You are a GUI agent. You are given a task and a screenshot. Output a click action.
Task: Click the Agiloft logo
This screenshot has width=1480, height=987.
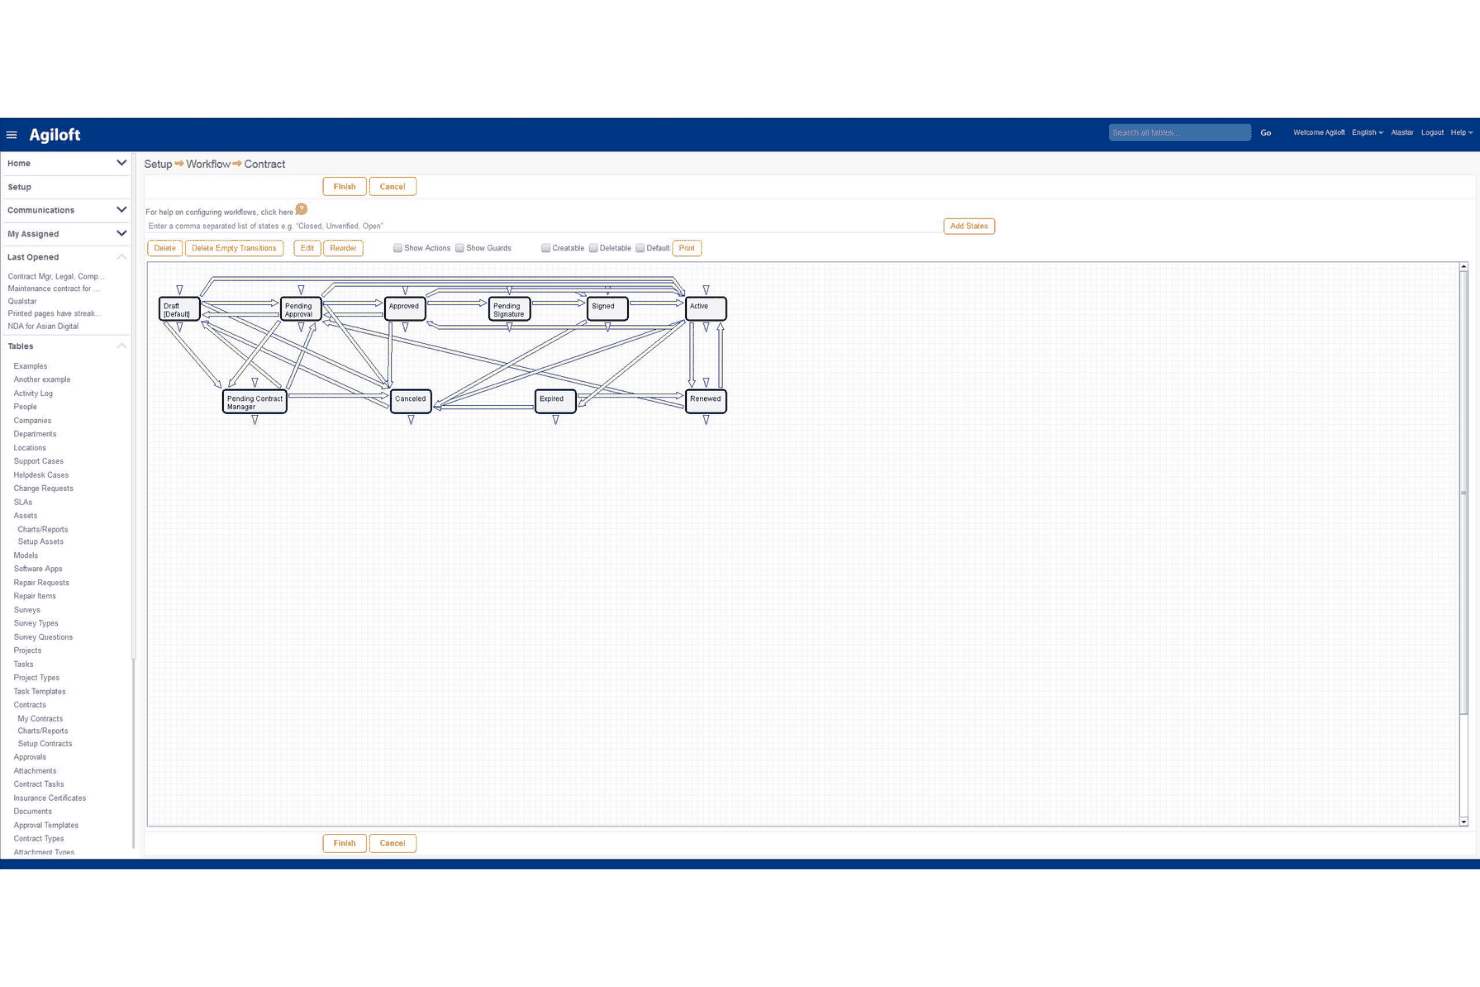pyautogui.click(x=55, y=135)
